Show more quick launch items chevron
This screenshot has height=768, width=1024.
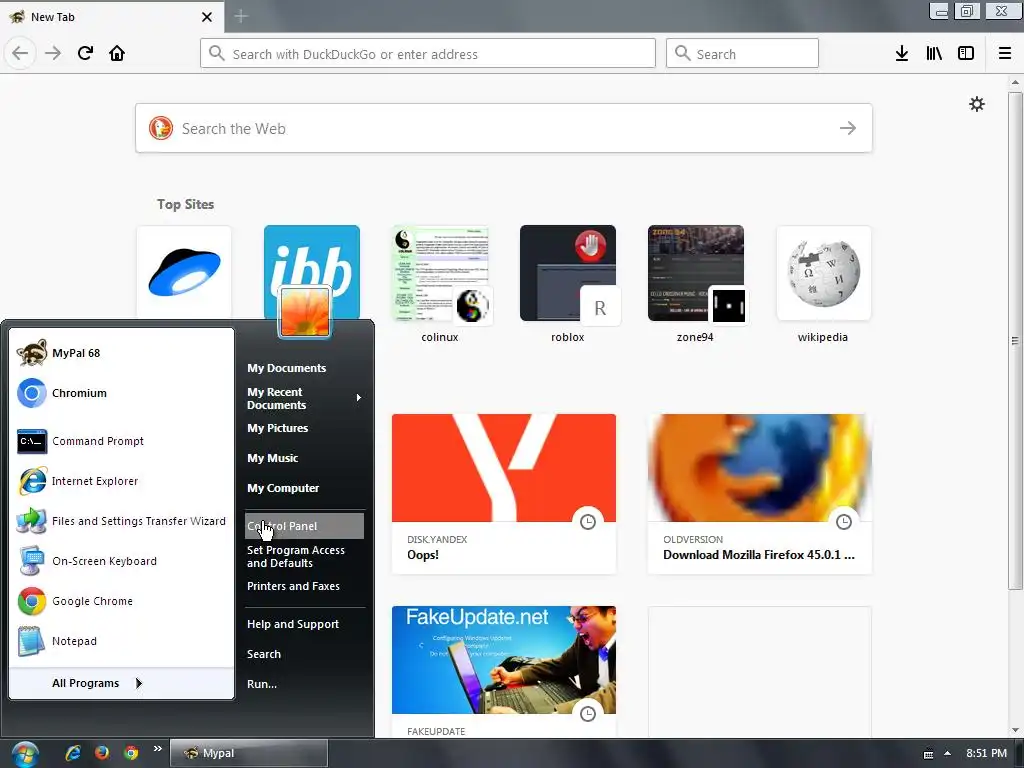tap(157, 749)
